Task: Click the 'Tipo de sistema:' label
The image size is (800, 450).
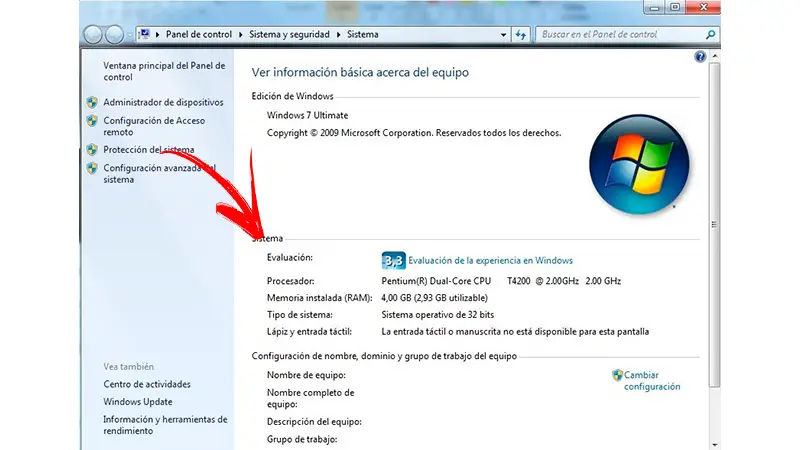Action: [299, 315]
